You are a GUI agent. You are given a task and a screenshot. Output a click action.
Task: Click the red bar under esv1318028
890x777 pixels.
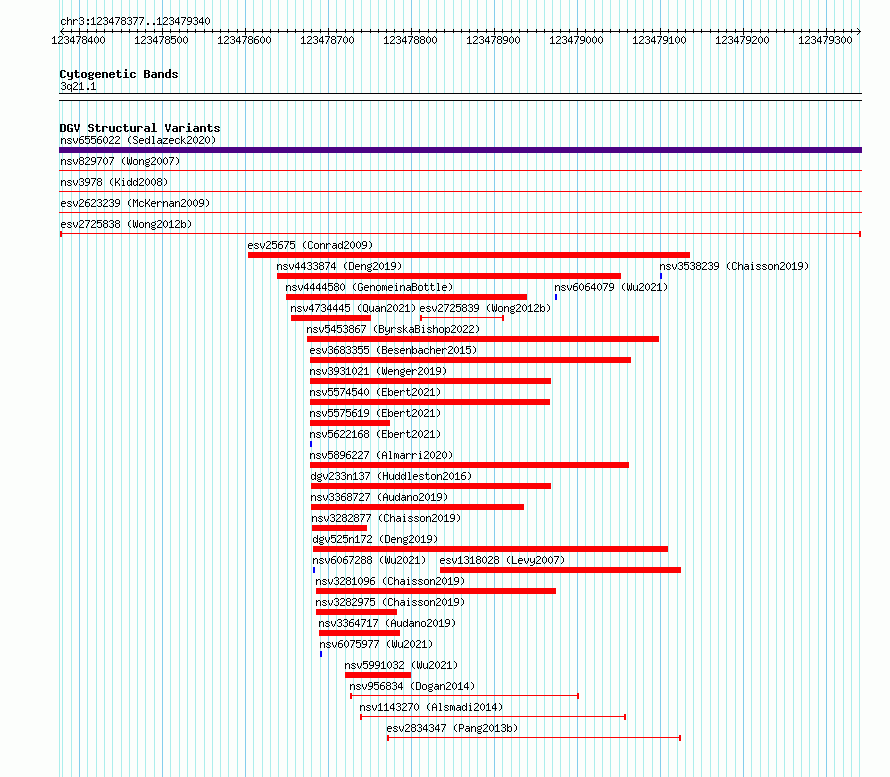click(560, 570)
